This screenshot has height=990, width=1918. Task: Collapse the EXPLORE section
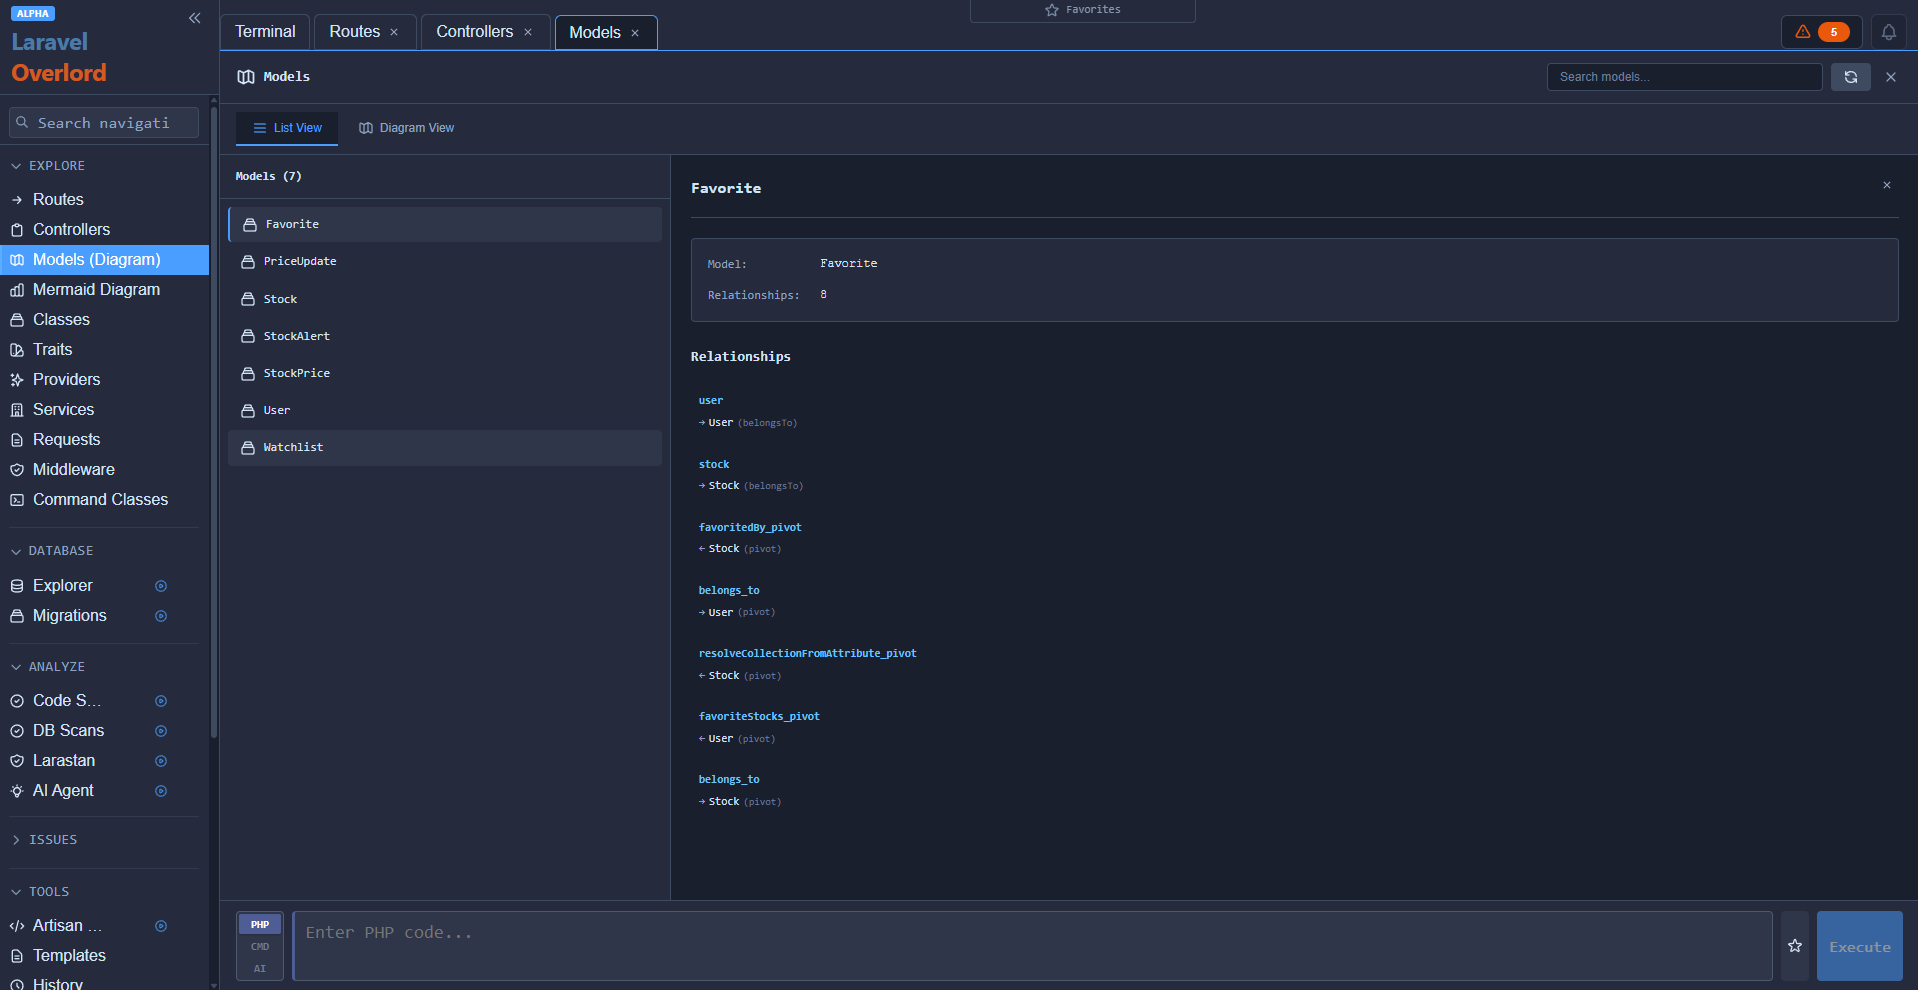click(x=48, y=166)
